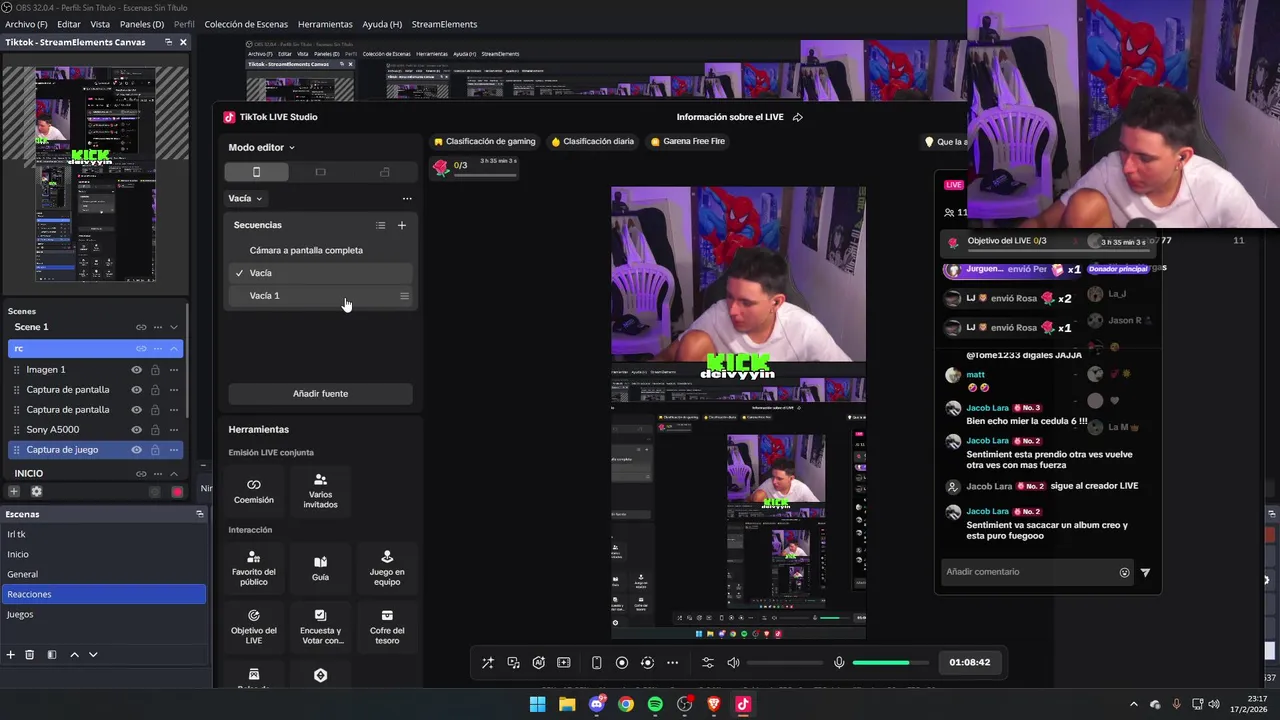
Task: Open Favorito del público tool
Action: (x=254, y=568)
